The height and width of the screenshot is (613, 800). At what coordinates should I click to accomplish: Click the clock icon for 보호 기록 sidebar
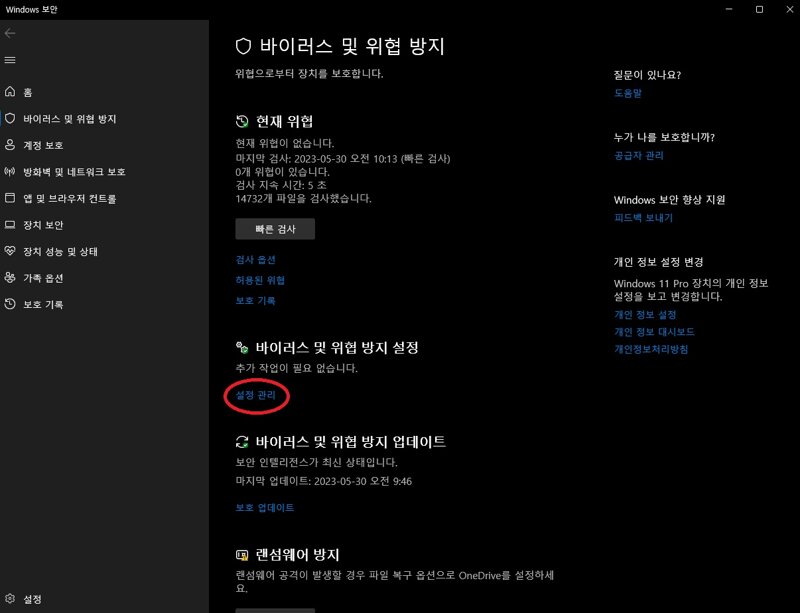[x=10, y=304]
